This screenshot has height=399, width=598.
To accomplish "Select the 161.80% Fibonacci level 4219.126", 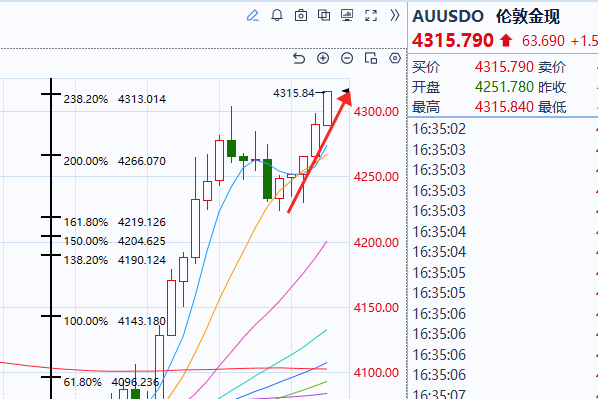I will [115, 222].
